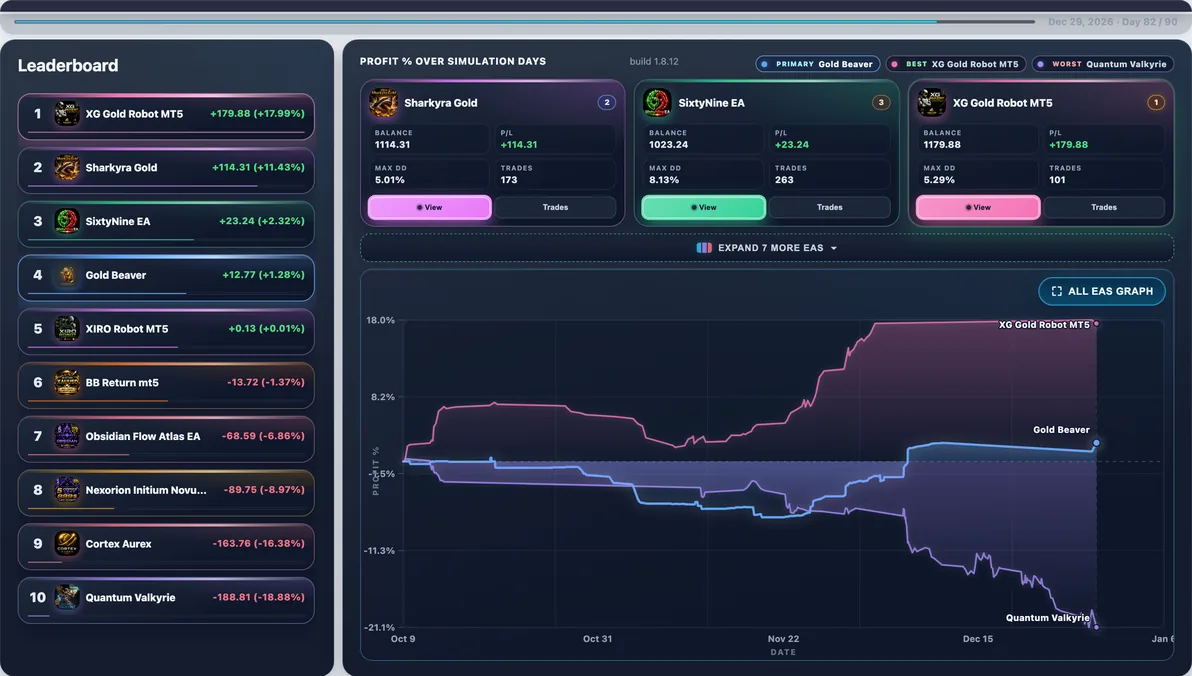Select Quantum Valkyrie leaderboard row
Viewport: 1192px width, 676px height.
(x=166, y=600)
